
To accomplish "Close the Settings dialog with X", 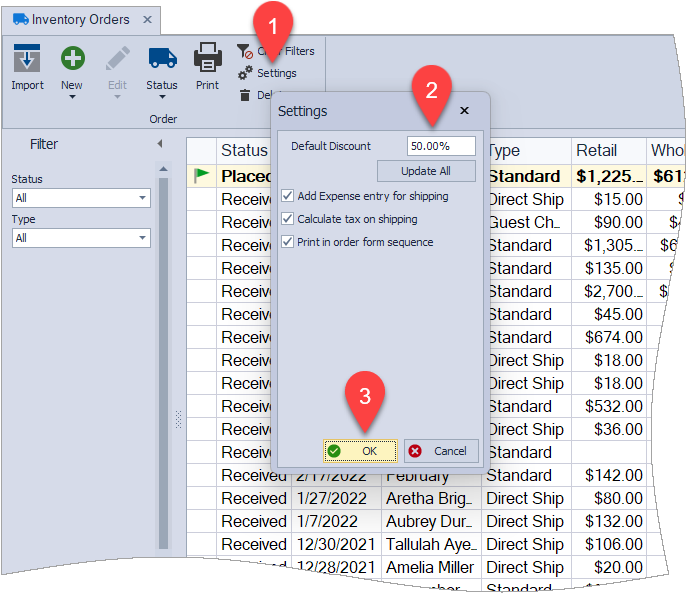I will [464, 110].
